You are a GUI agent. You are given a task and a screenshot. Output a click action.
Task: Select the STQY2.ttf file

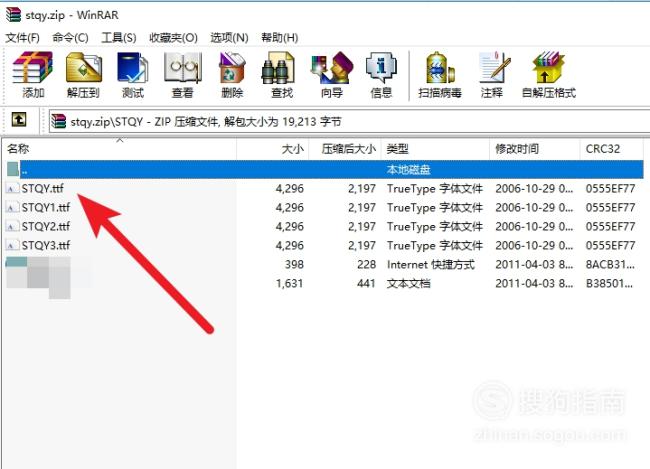coord(46,226)
